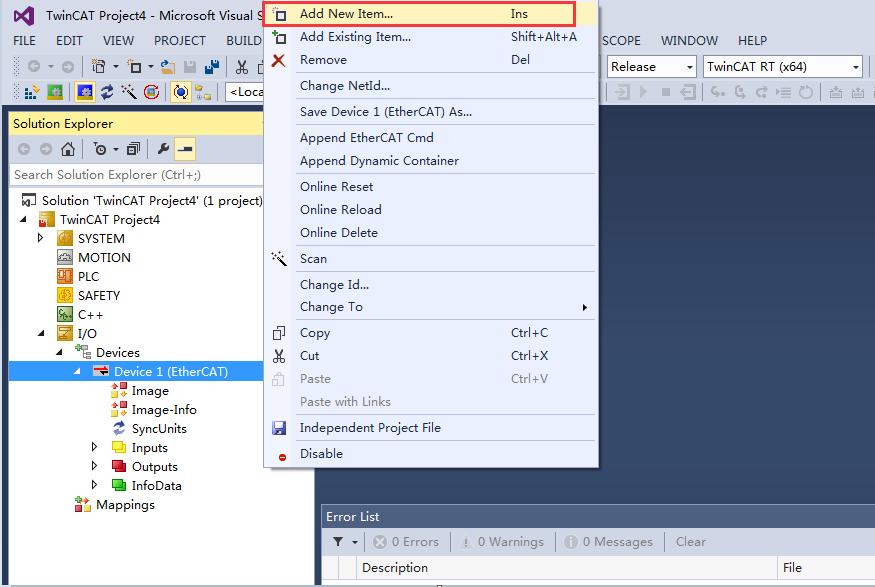The height and width of the screenshot is (587, 875).
Task: Click the Add New Item toolbar icon
Action: click(x=134, y=66)
